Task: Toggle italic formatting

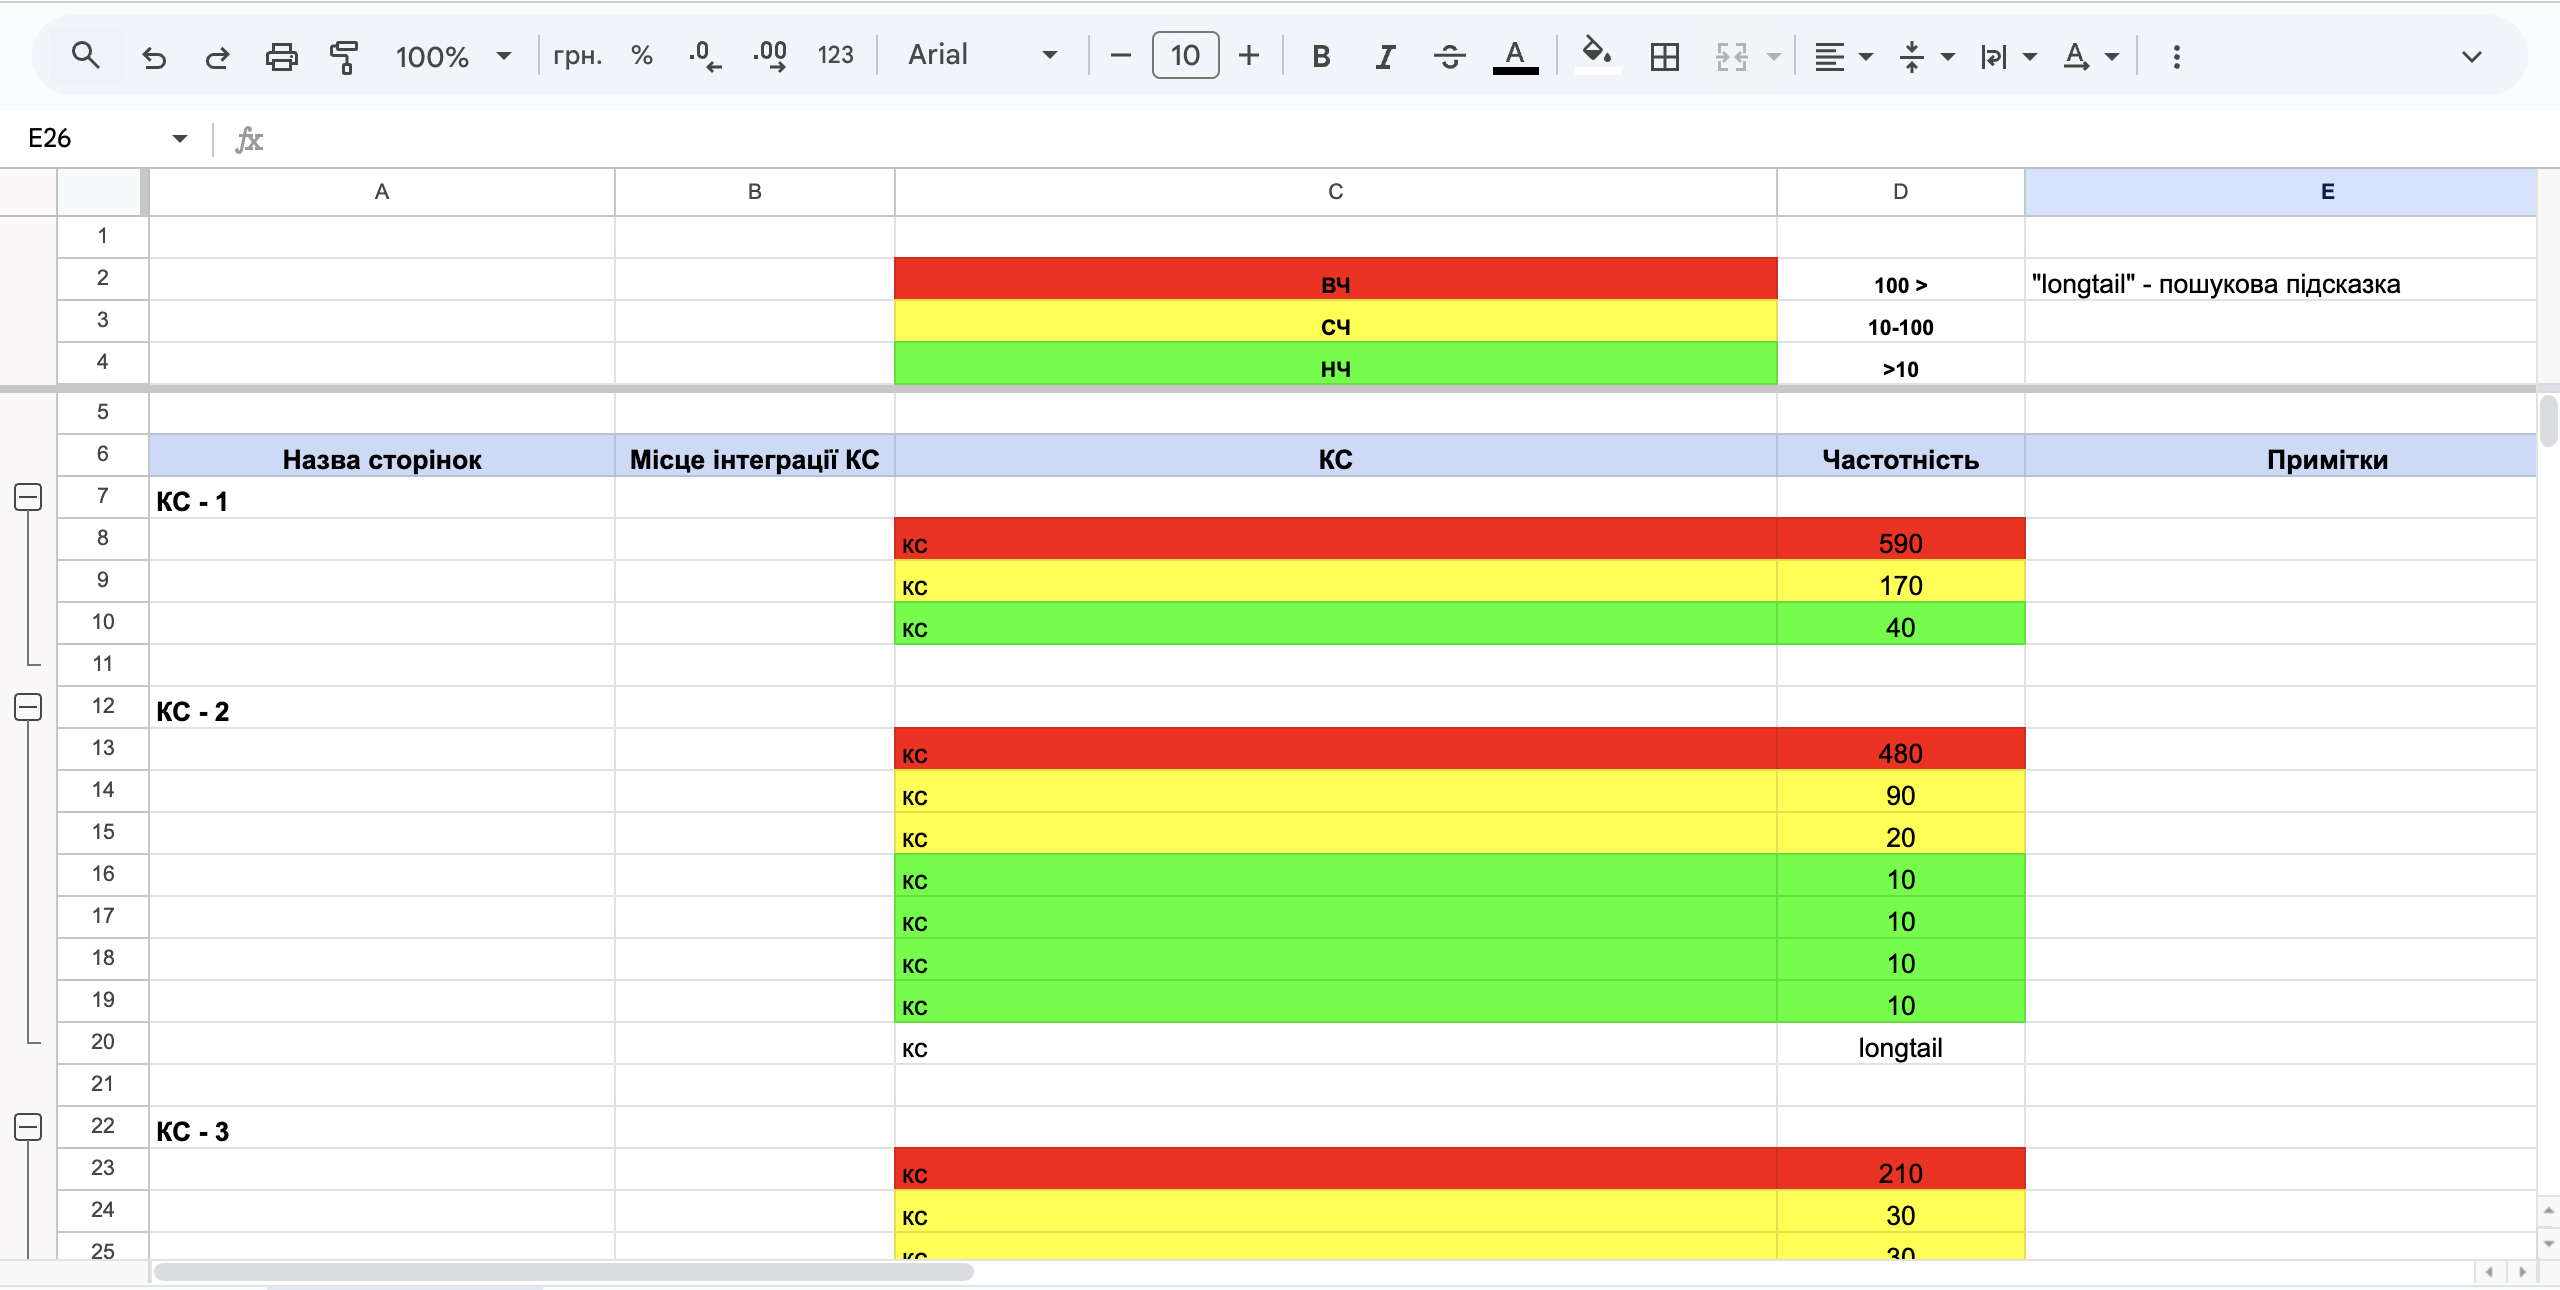Action: pyautogui.click(x=1385, y=56)
